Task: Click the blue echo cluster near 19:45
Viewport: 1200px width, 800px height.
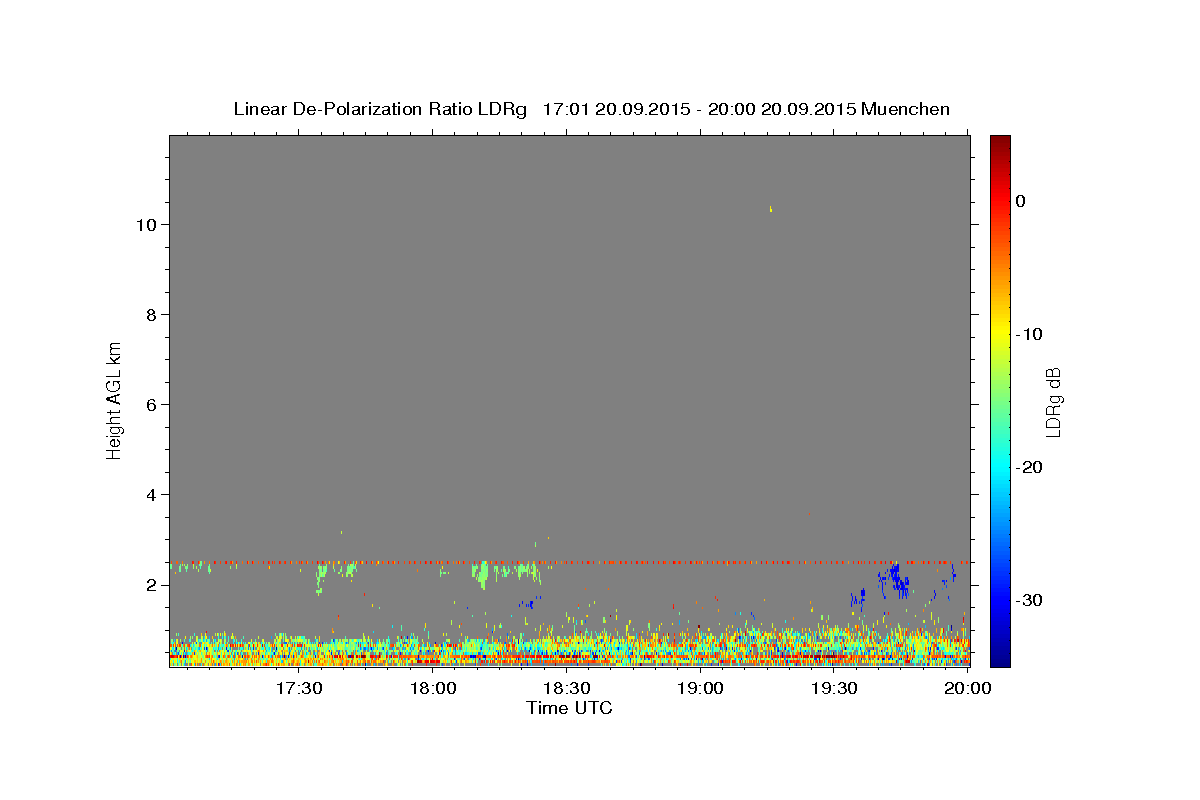Action: (895, 581)
